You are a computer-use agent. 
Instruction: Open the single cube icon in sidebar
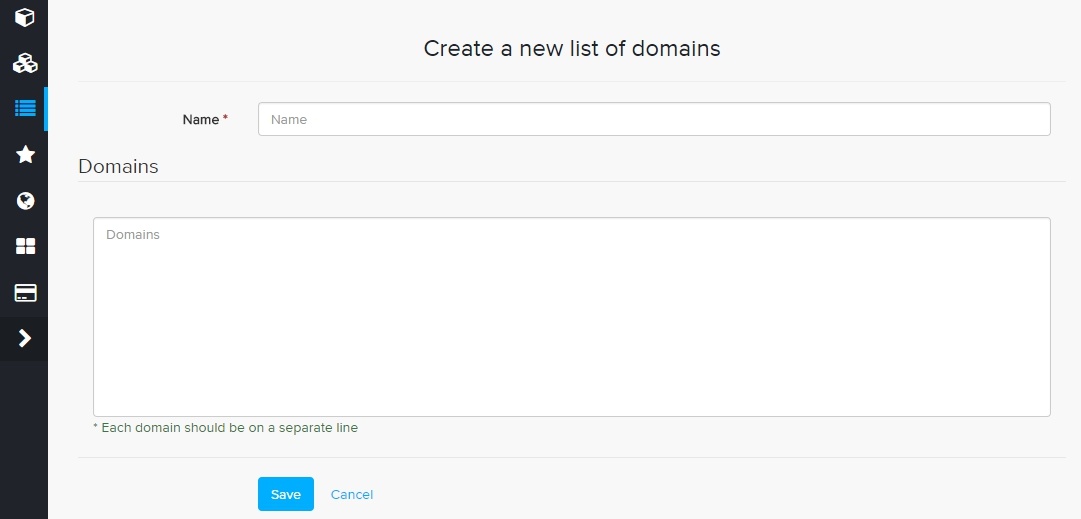[25, 17]
